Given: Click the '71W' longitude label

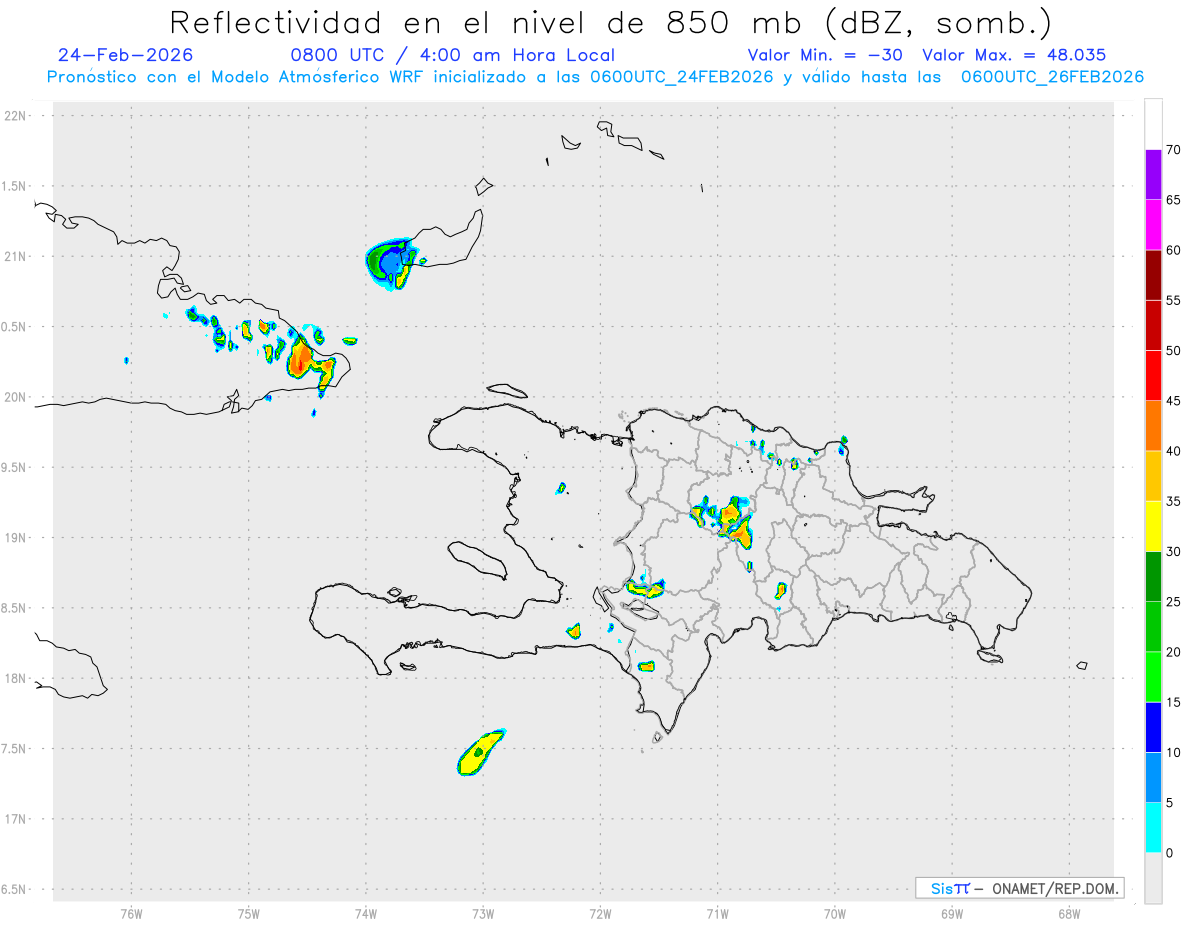Looking at the screenshot, I should click(x=718, y=913).
